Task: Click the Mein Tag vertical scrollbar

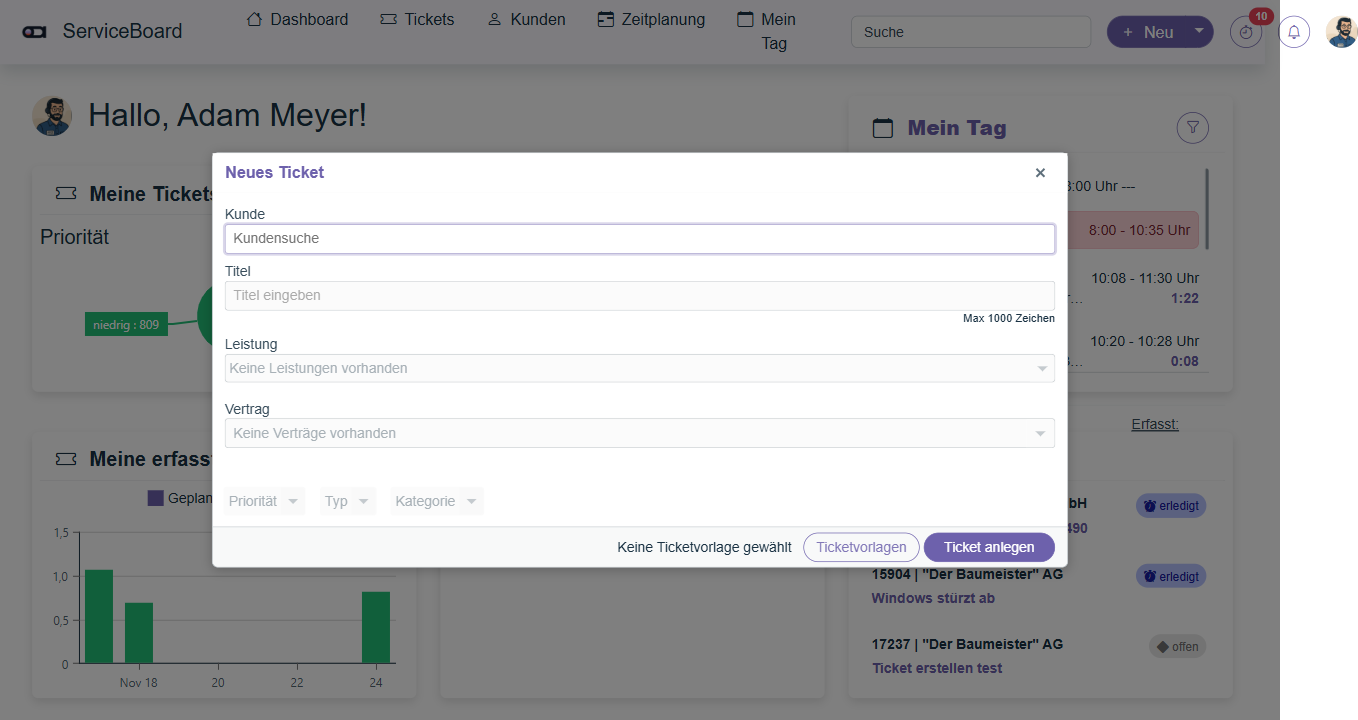Action: click(1207, 210)
